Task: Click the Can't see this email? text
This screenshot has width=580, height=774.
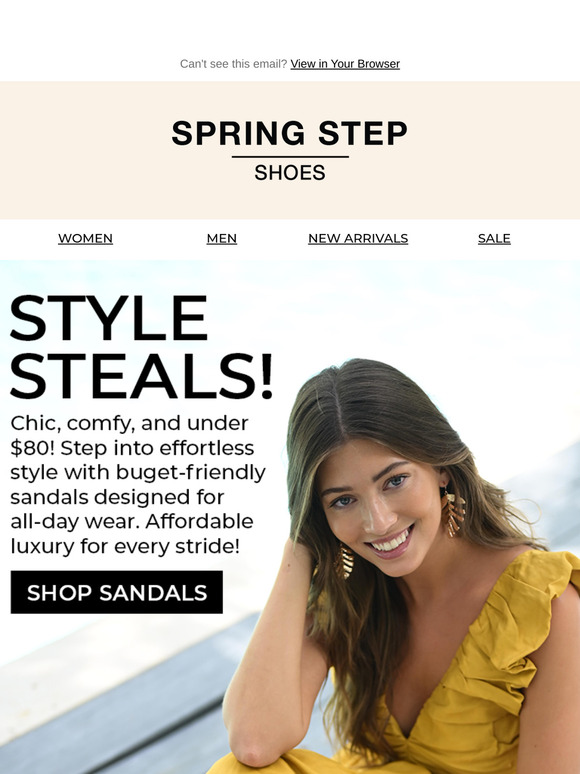Action: (233, 64)
